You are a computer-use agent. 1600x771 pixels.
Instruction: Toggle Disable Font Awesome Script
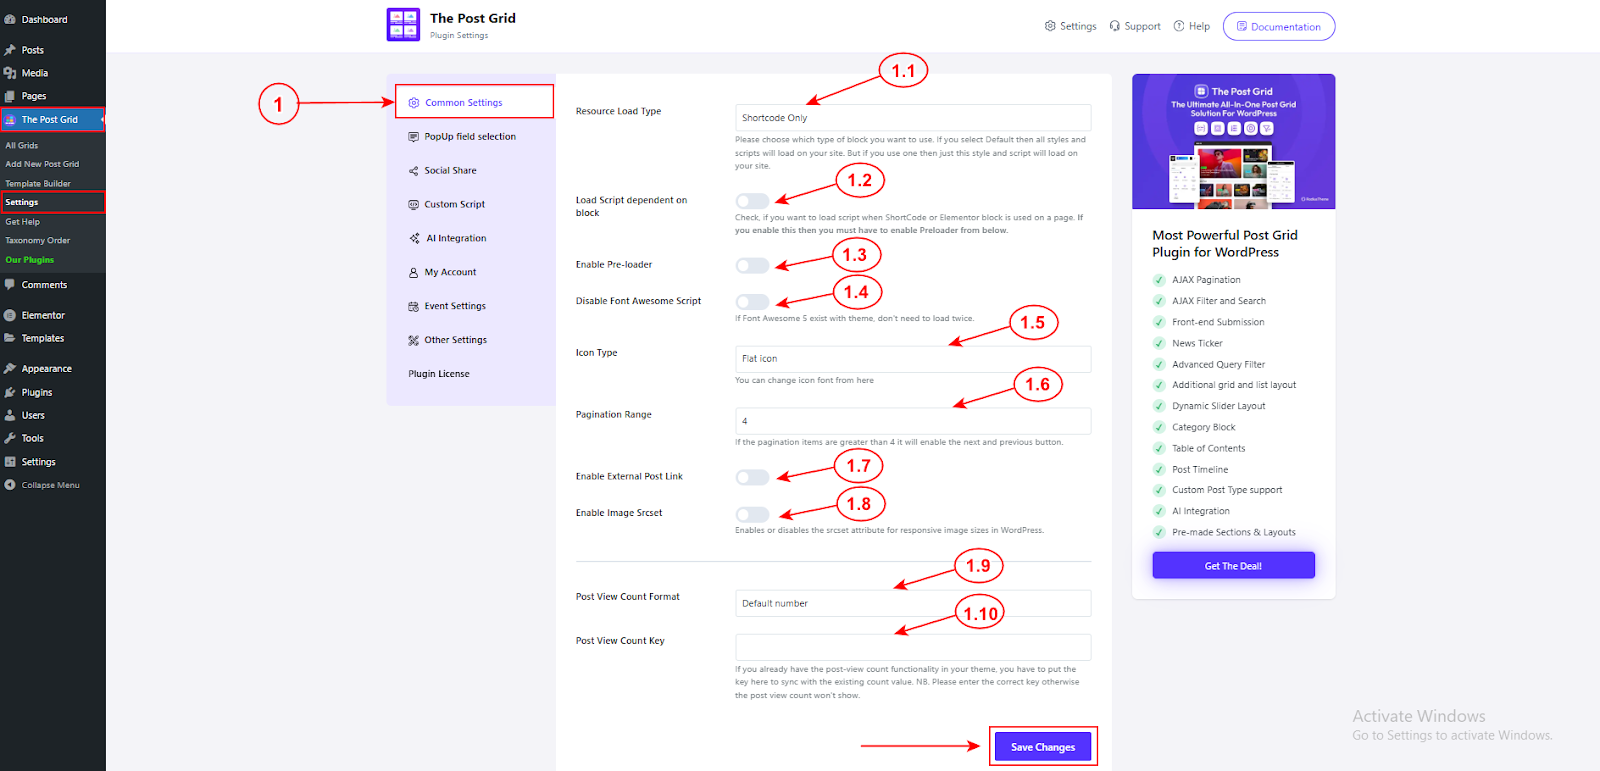[752, 302]
